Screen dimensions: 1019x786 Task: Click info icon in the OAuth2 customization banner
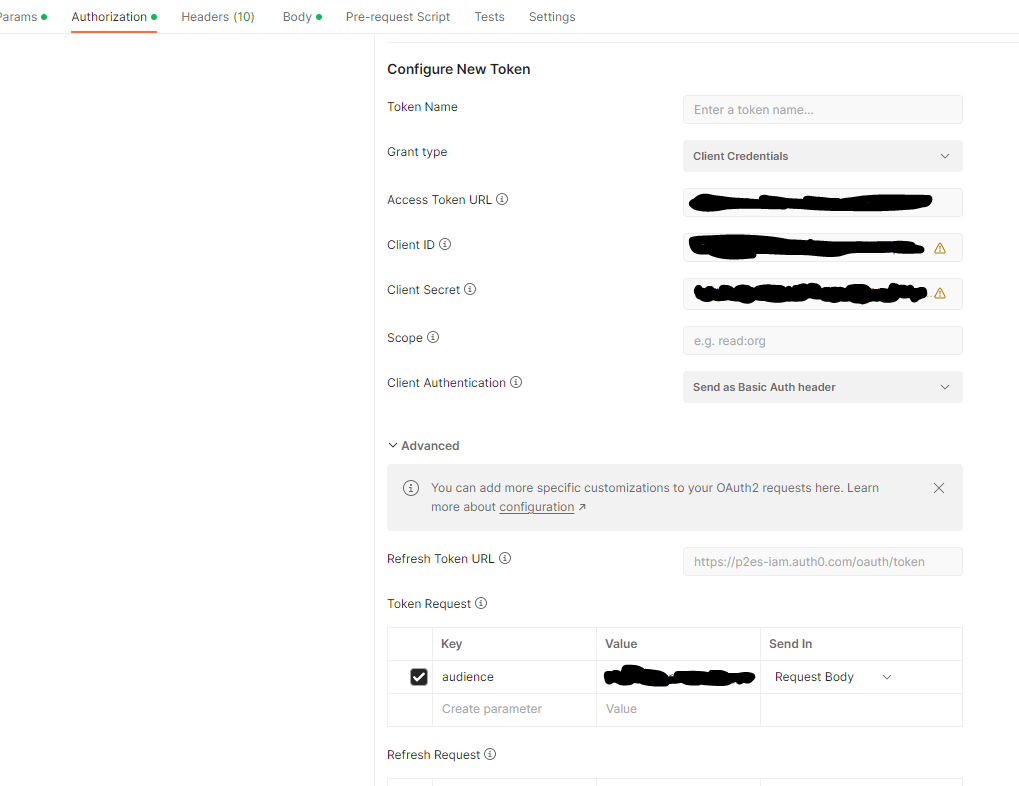411,488
